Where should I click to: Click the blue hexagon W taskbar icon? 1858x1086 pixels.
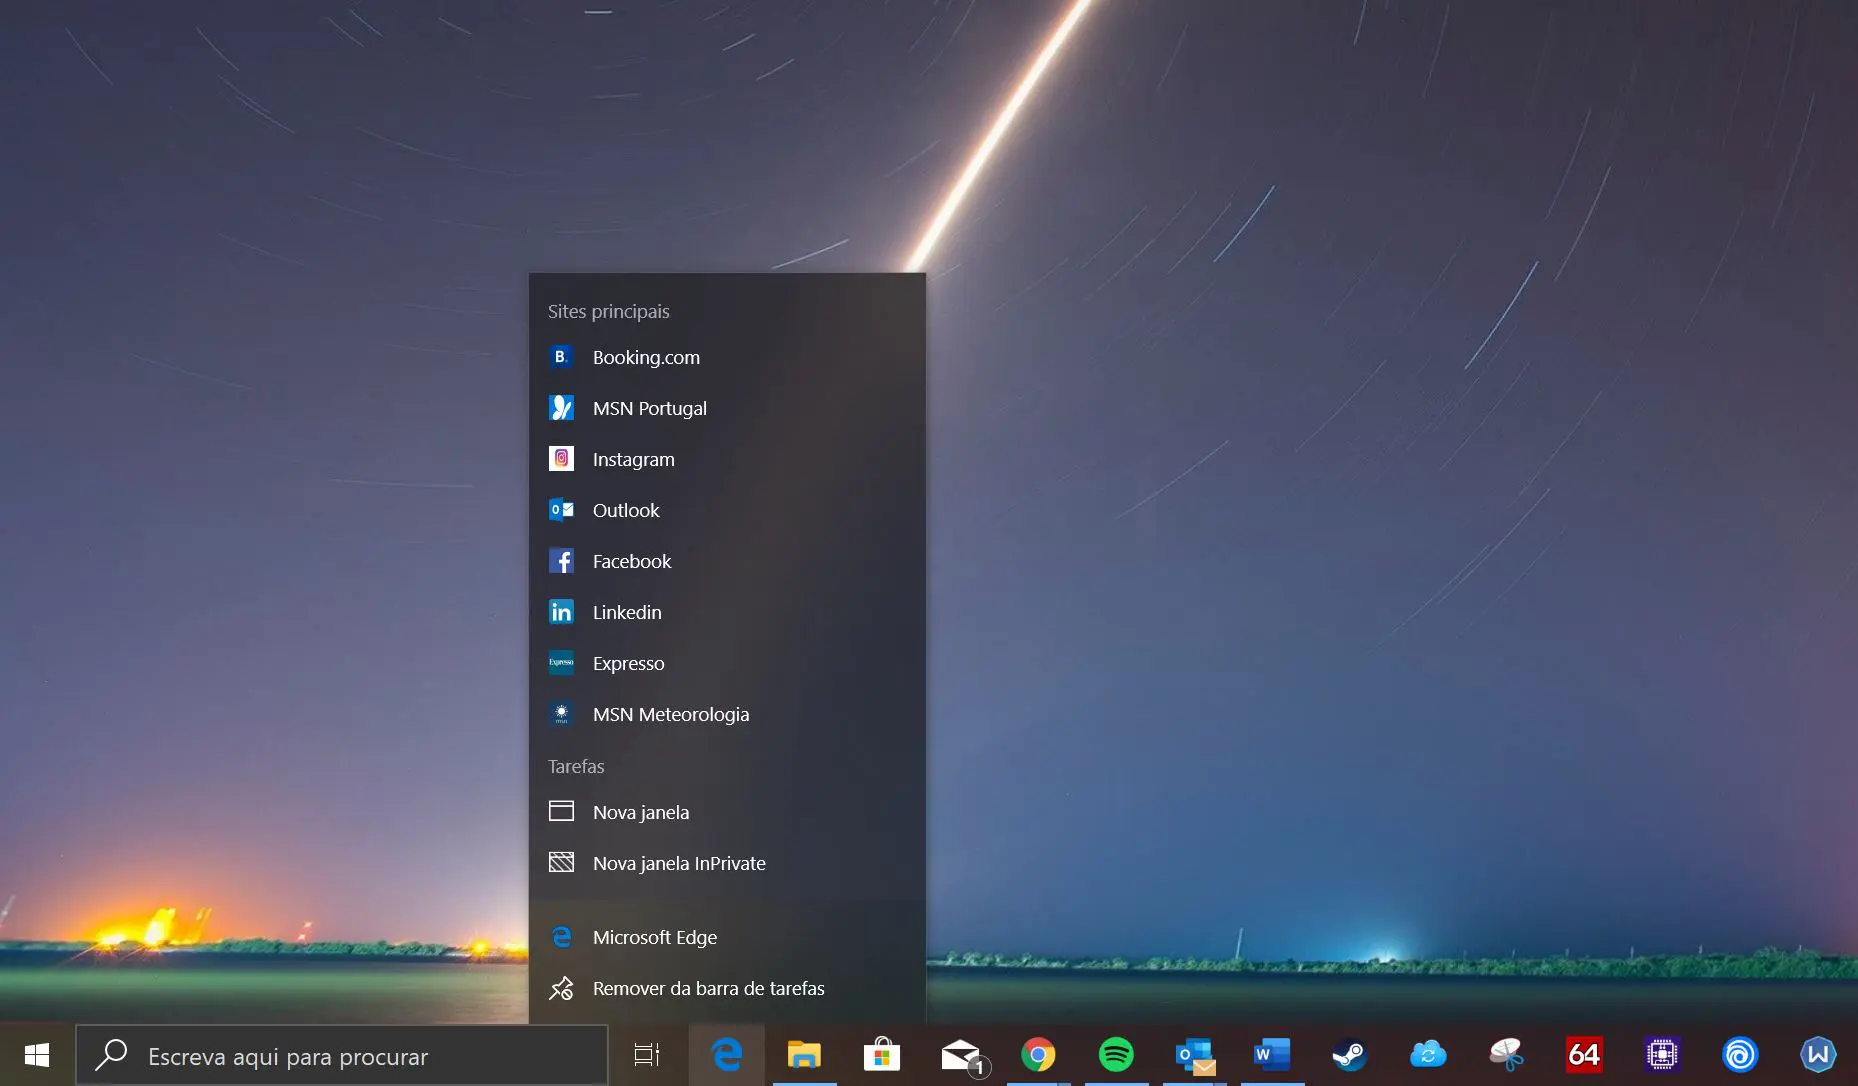1818,1055
